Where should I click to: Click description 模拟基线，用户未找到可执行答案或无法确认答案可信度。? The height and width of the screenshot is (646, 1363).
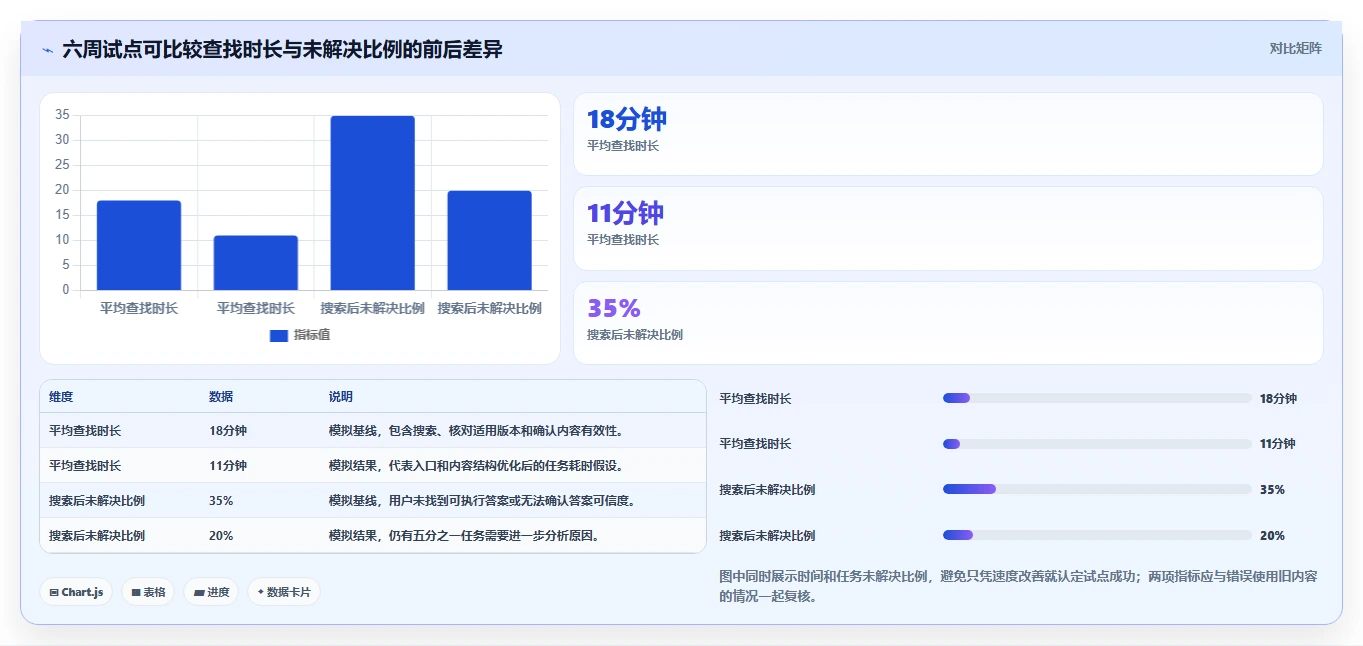coord(482,501)
